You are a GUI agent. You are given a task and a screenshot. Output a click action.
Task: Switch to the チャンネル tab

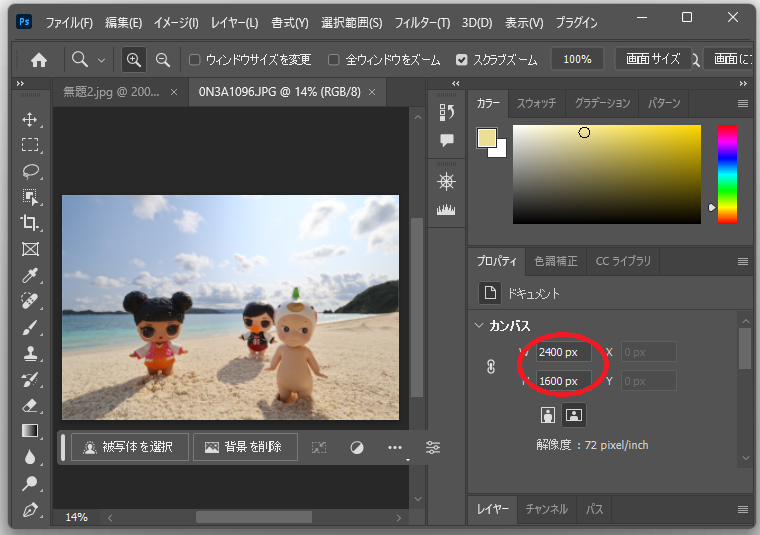pyautogui.click(x=547, y=509)
